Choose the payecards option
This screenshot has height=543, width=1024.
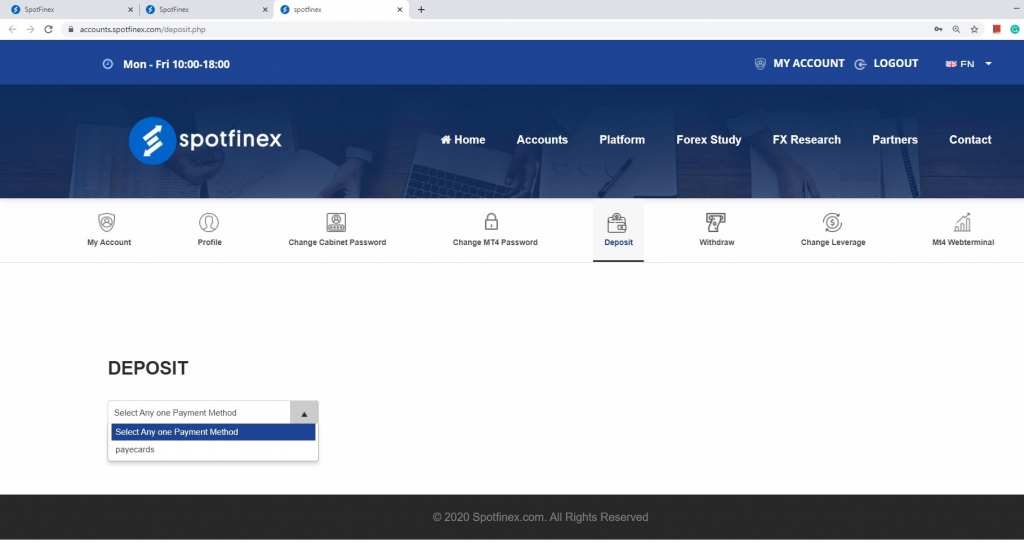point(213,450)
